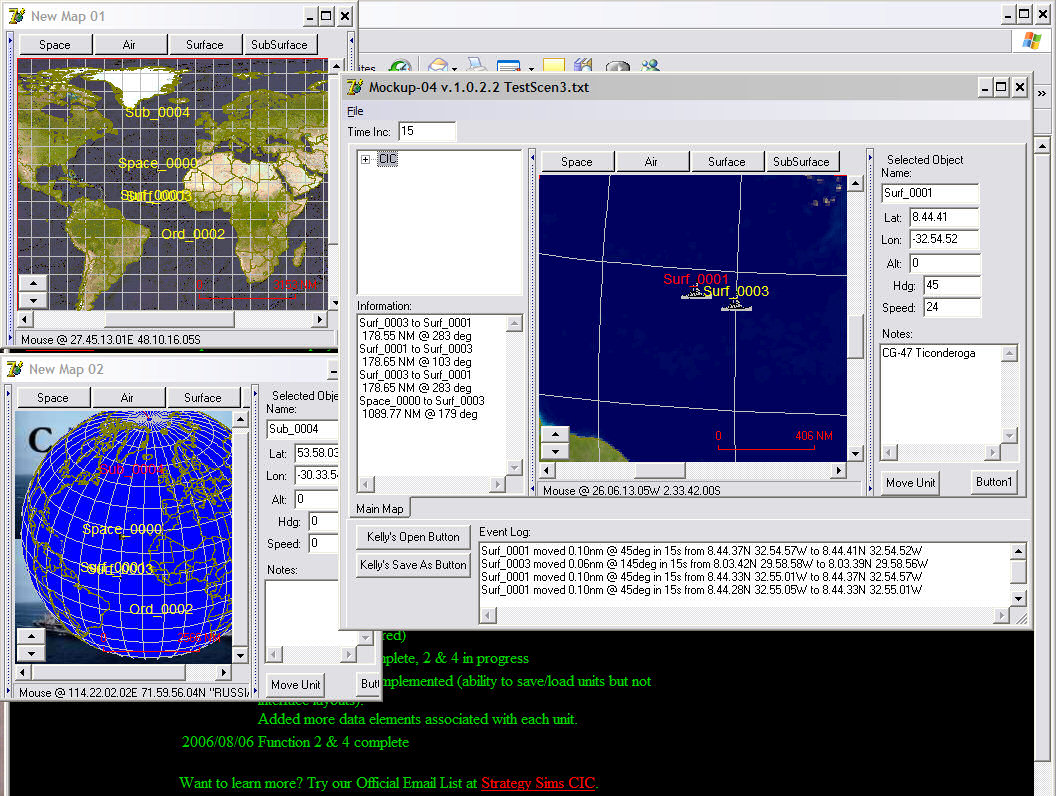Click the zoom up arrow on main map
1056x796 pixels.
(554, 435)
